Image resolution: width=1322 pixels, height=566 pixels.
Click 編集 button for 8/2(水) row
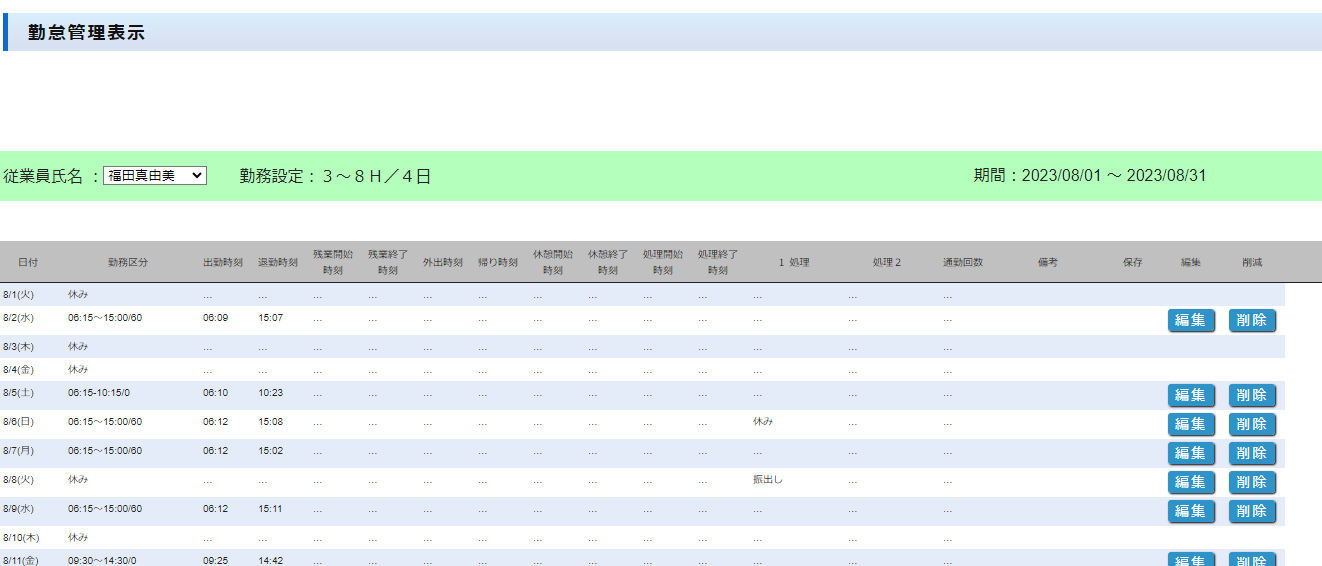point(1191,320)
